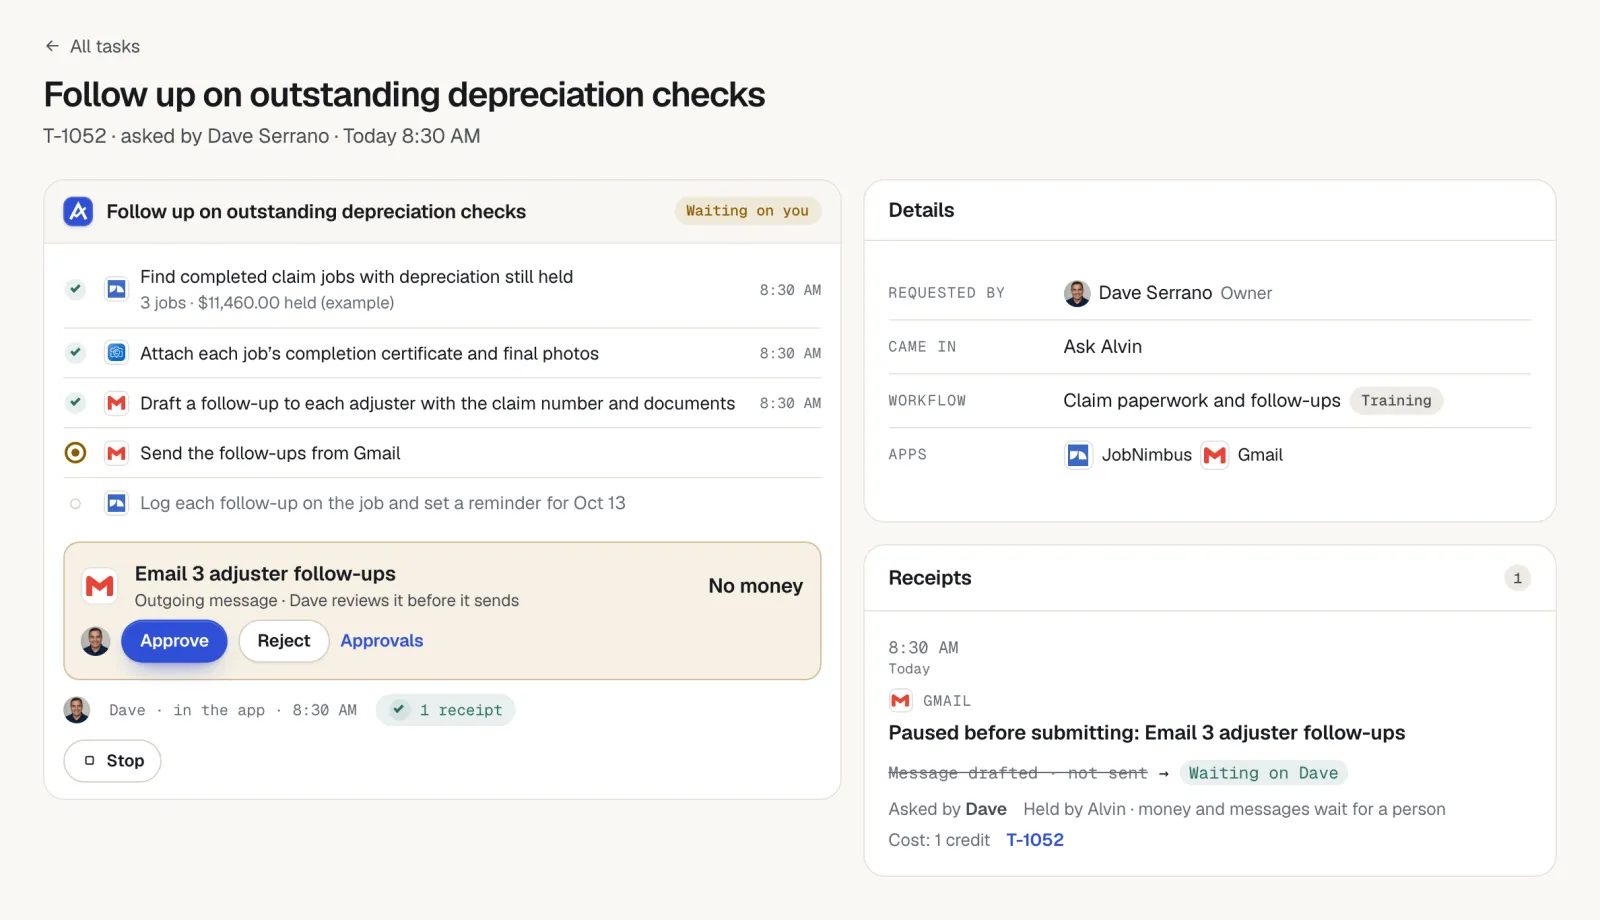This screenshot has width=1600, height=920.
Task: Click 'Ask Alvin' in Came In row
Action: coord(1103,347)
